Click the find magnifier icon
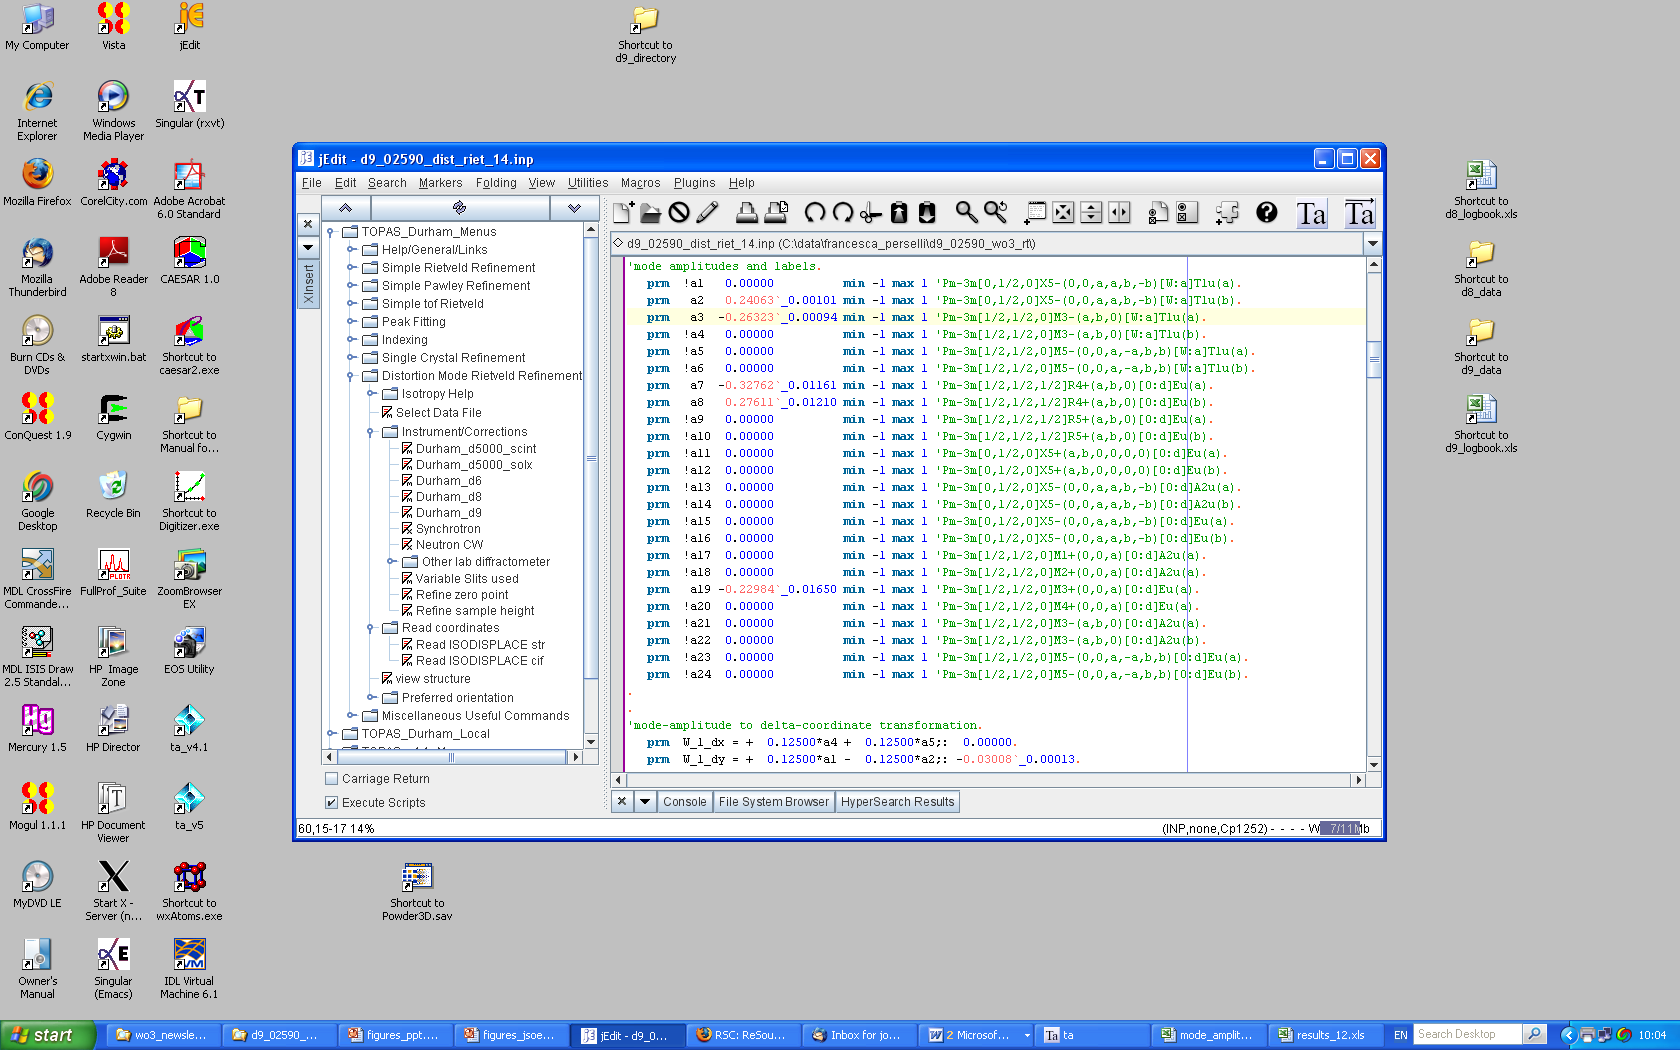This screenshot has height=1050, width=1680. 966,212
